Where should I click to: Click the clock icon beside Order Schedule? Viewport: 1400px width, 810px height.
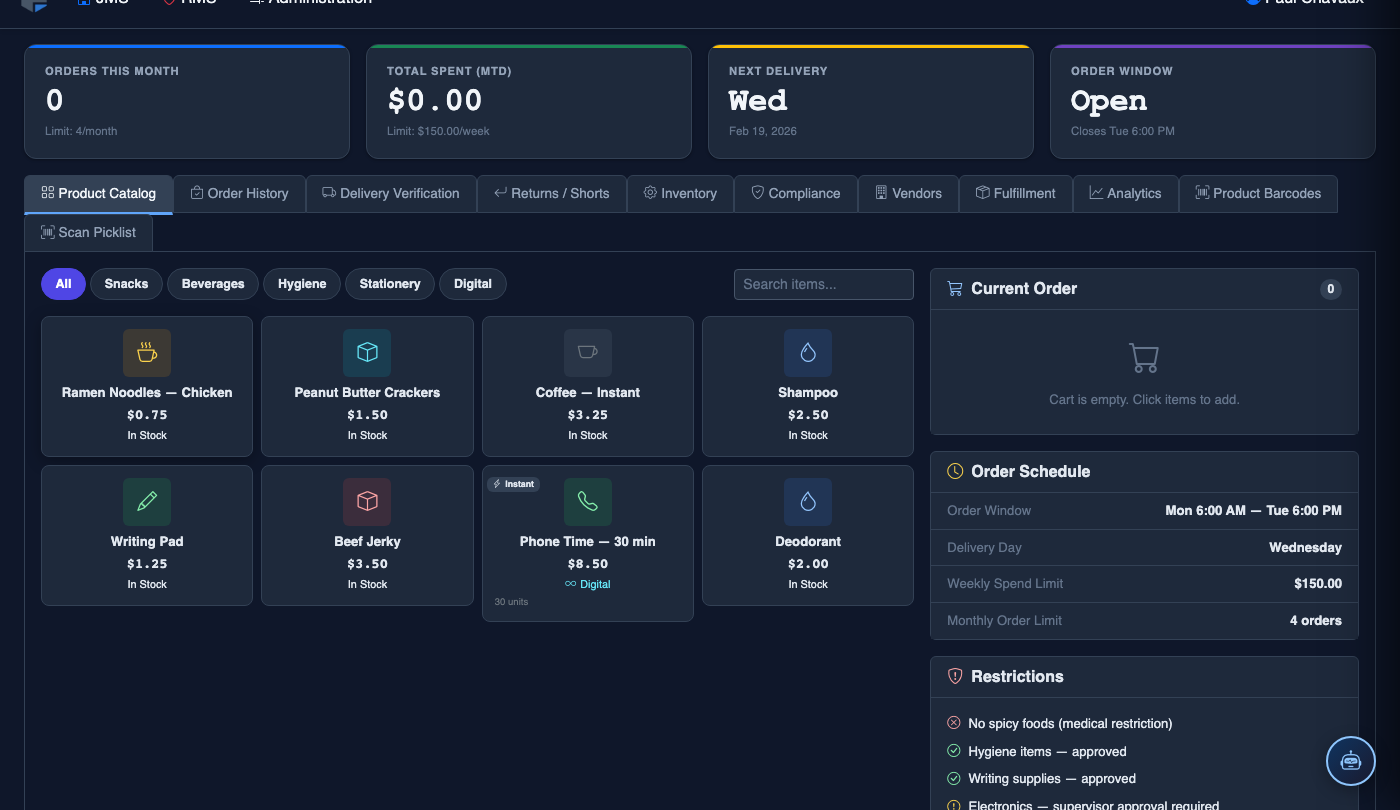click(x=955, y=471)
